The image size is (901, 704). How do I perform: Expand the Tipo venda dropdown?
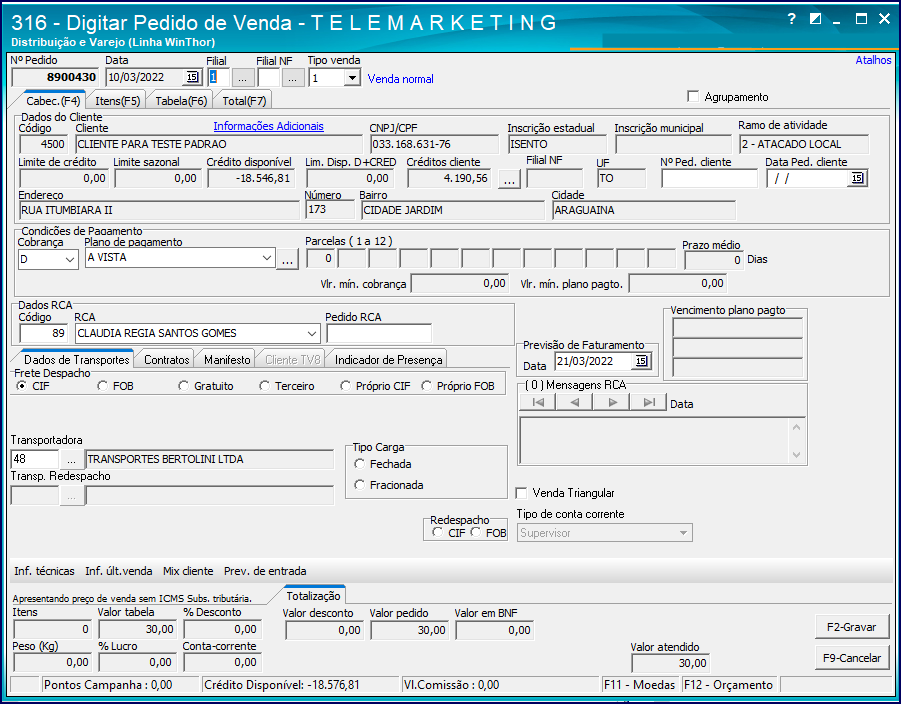tap(352, 78)
